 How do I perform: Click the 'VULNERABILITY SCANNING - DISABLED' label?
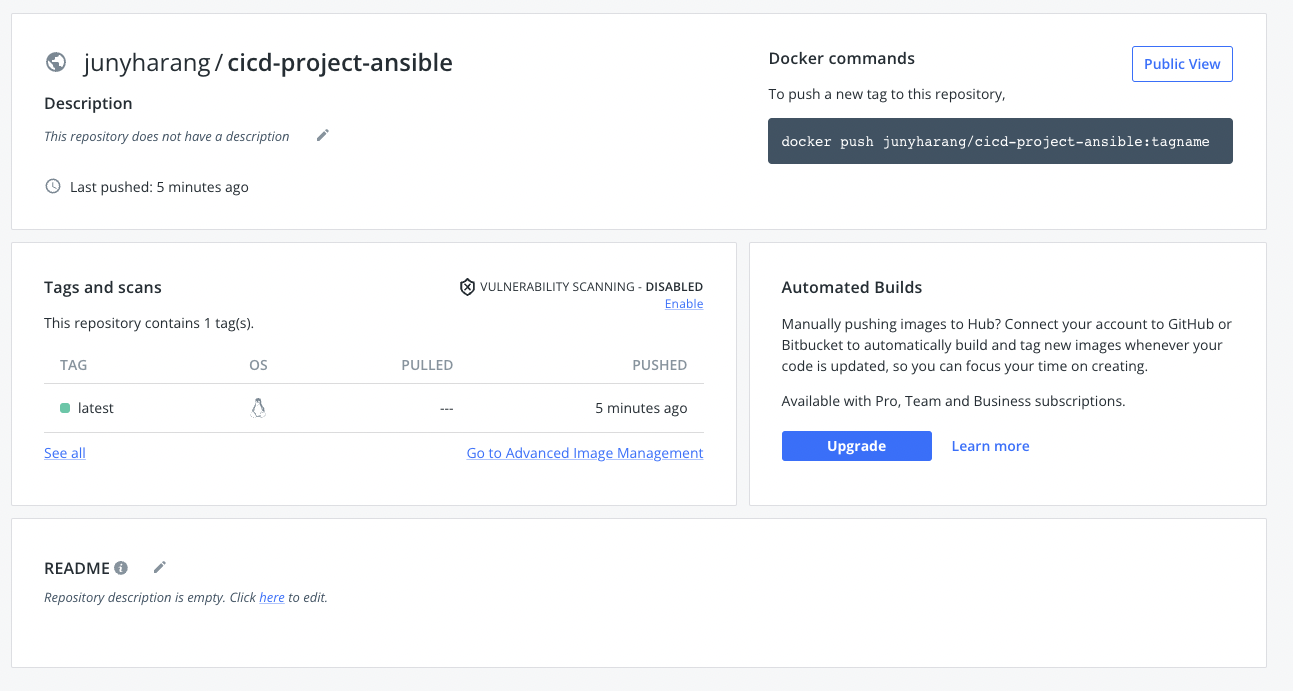tap(591, 287)
